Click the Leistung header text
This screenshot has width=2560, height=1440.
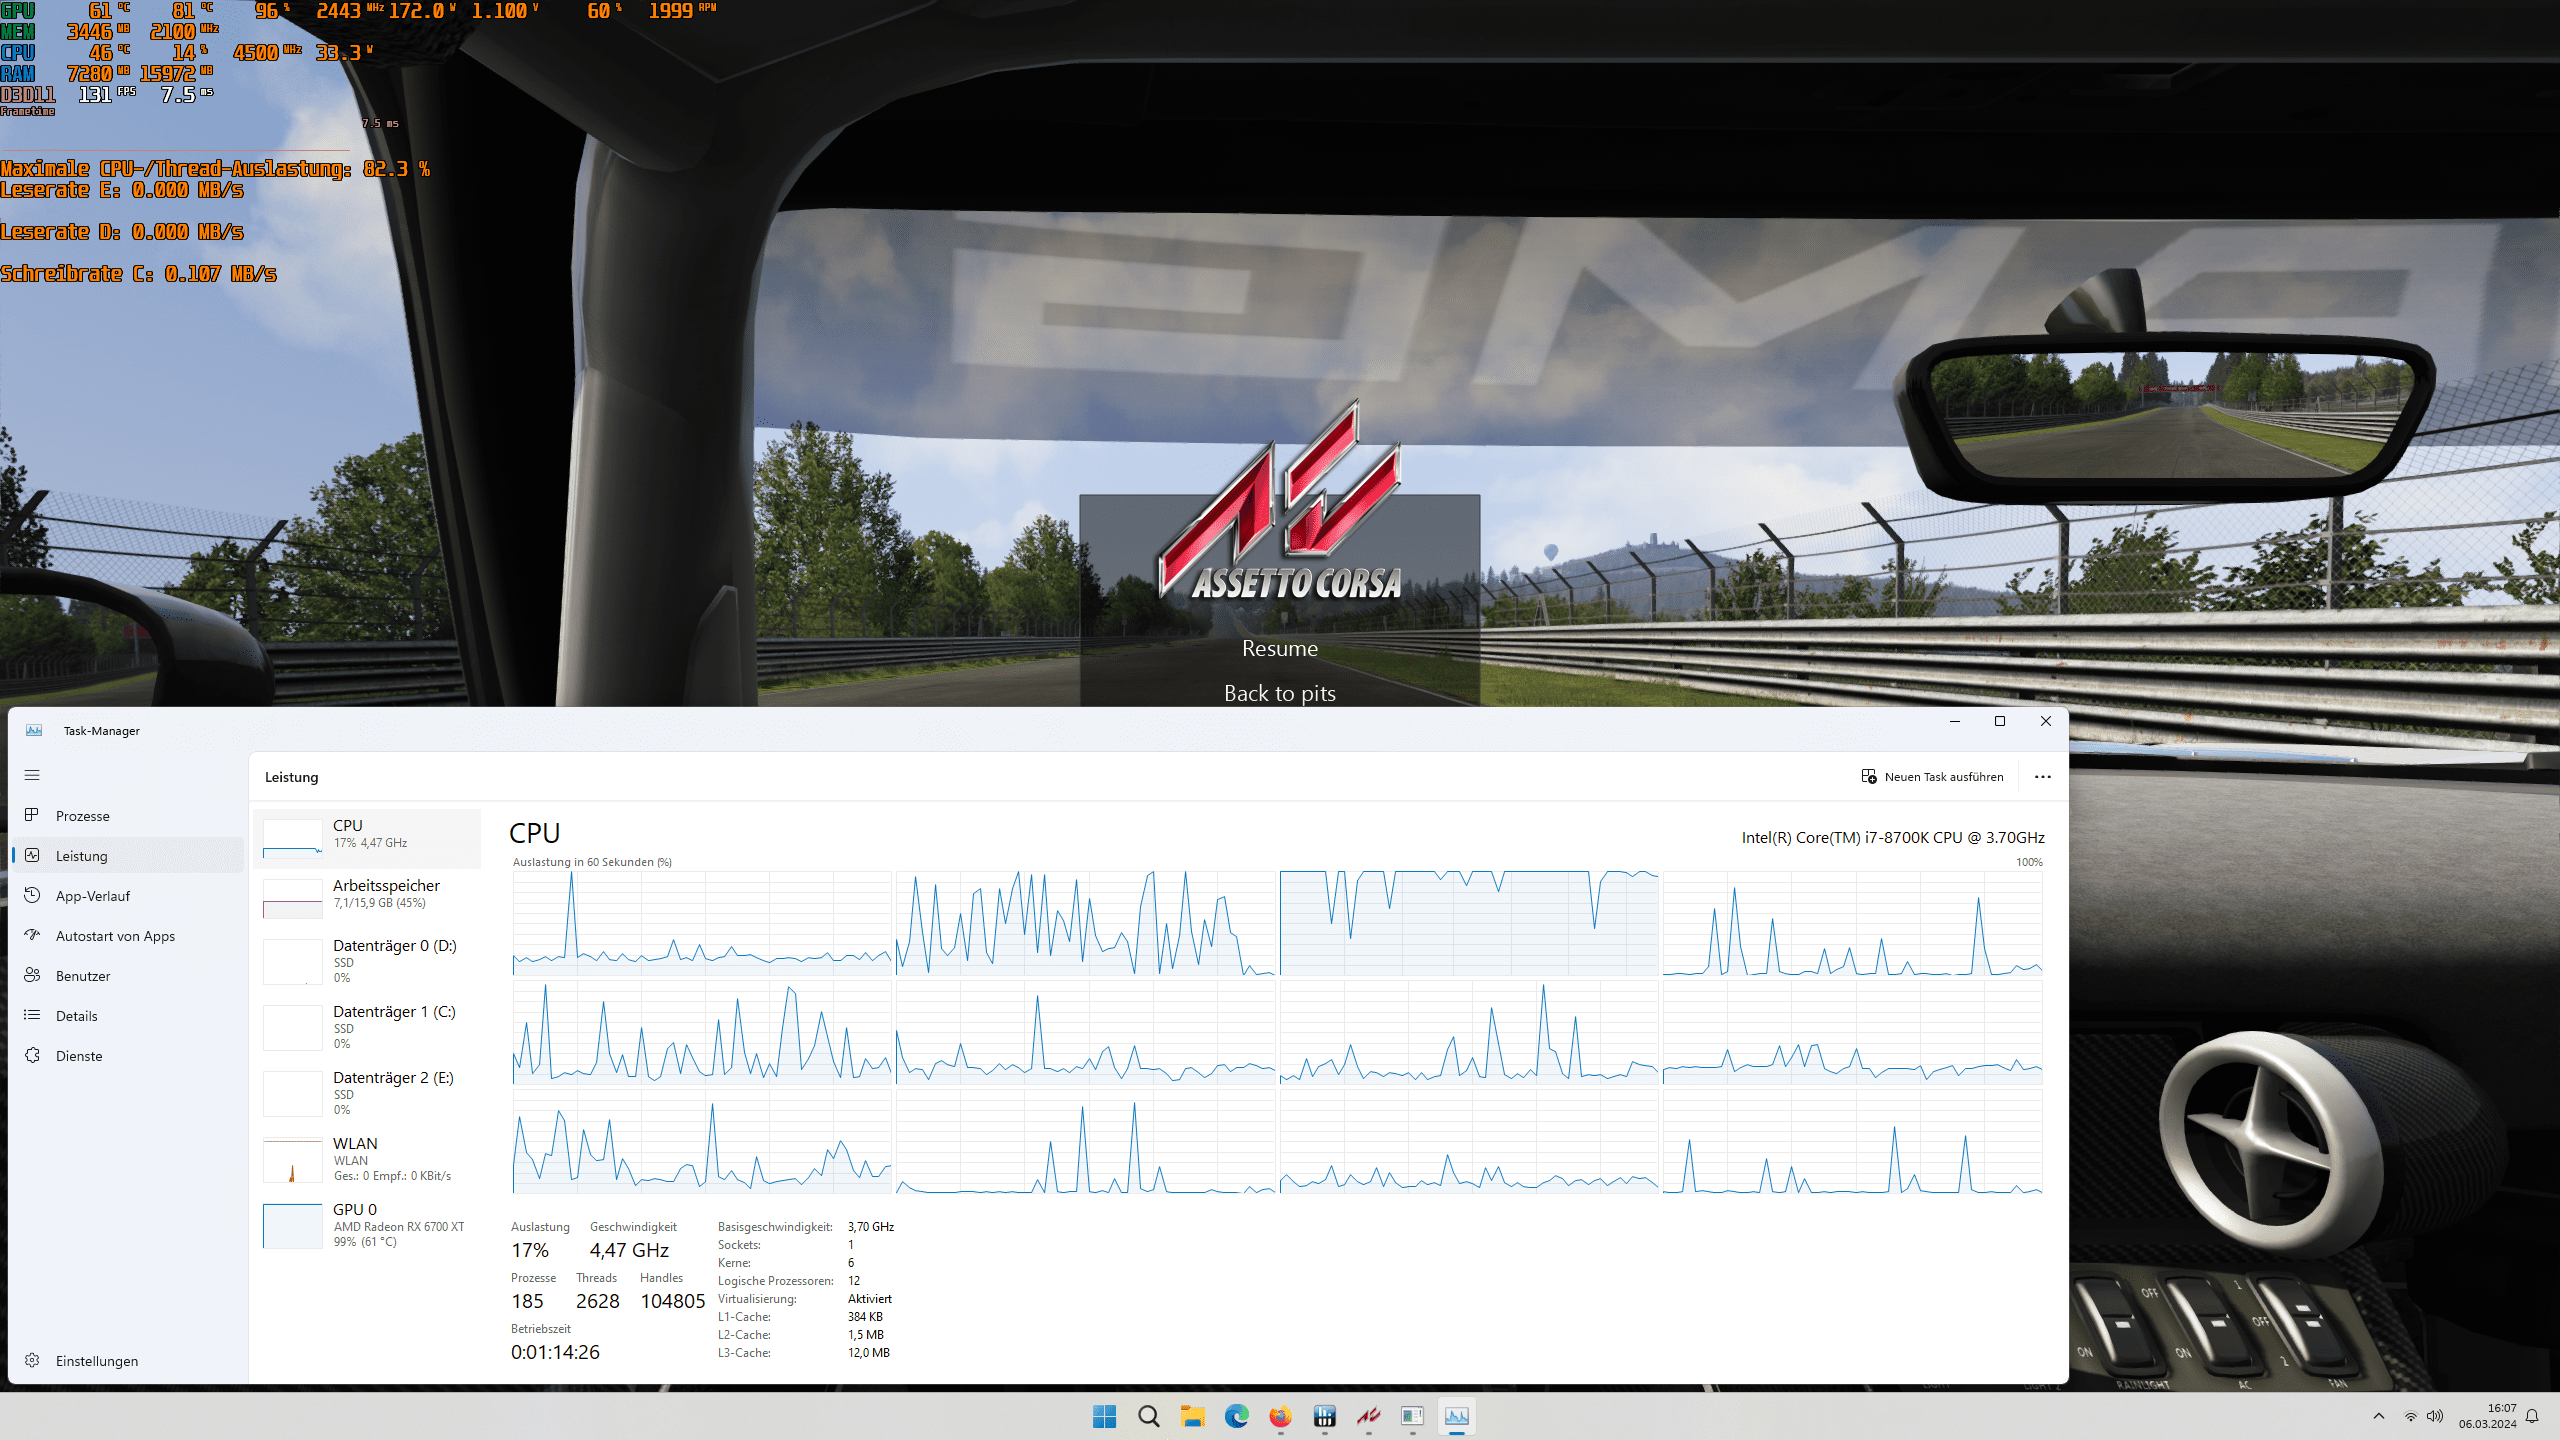[291, 777]
